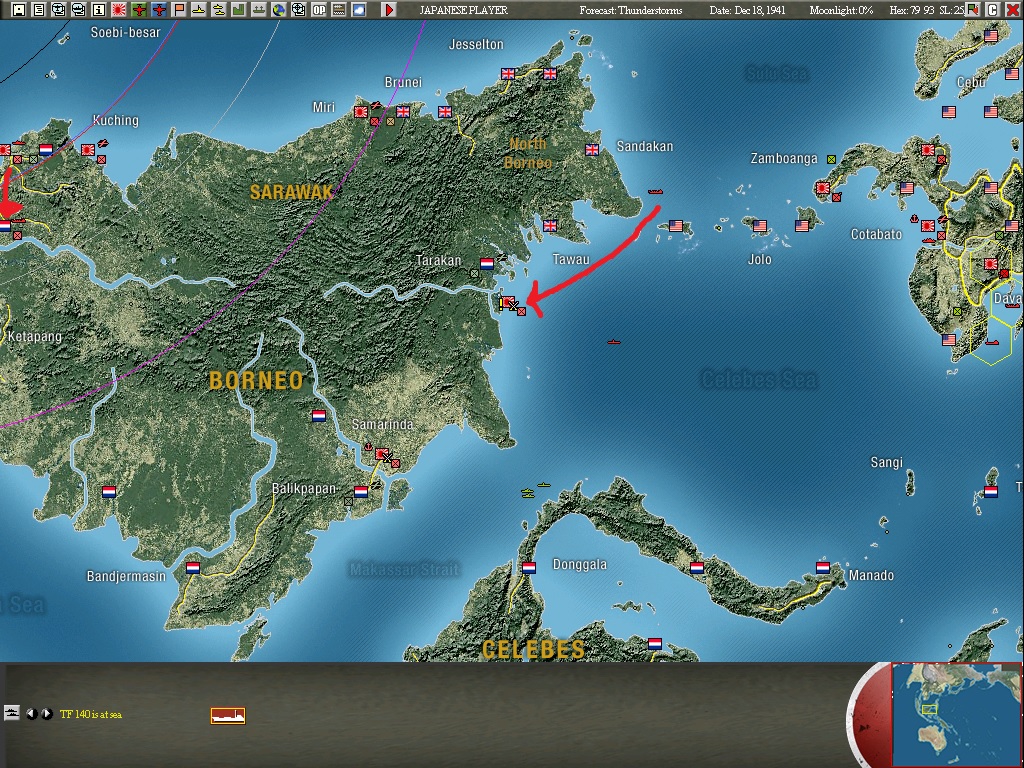Click the single yellow ship toolbar icon
The height and width of the screenshot is (768, 1024).
[x=199, y=10]
